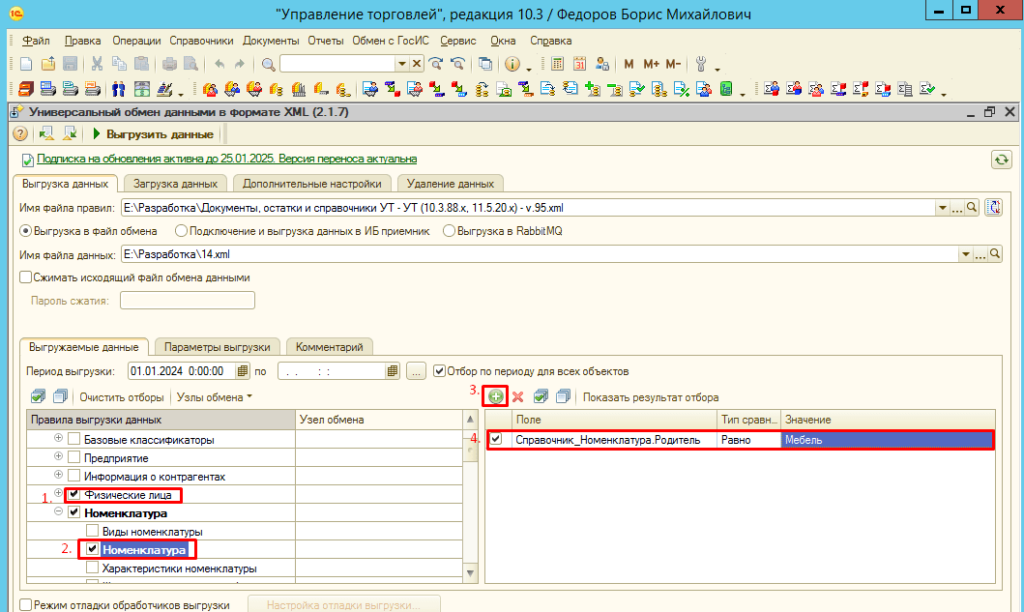Click the two people icon in second toolbar

coord(118,89)
